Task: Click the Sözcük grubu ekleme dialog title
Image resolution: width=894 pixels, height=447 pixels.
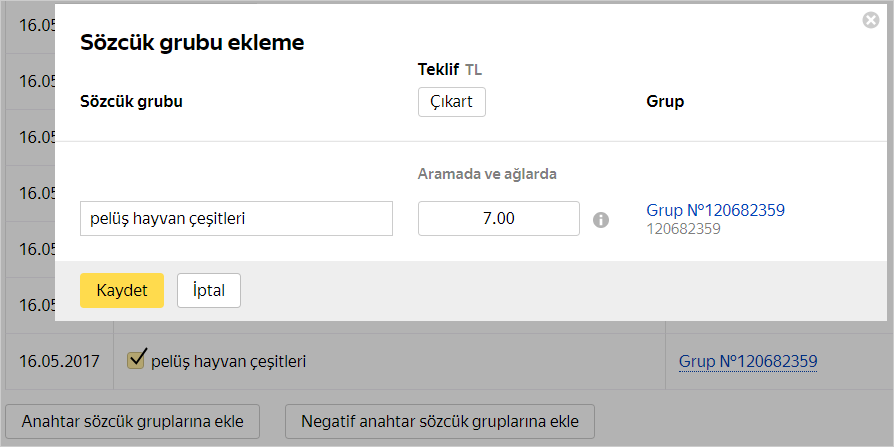Action: click(x=192, y=42)
